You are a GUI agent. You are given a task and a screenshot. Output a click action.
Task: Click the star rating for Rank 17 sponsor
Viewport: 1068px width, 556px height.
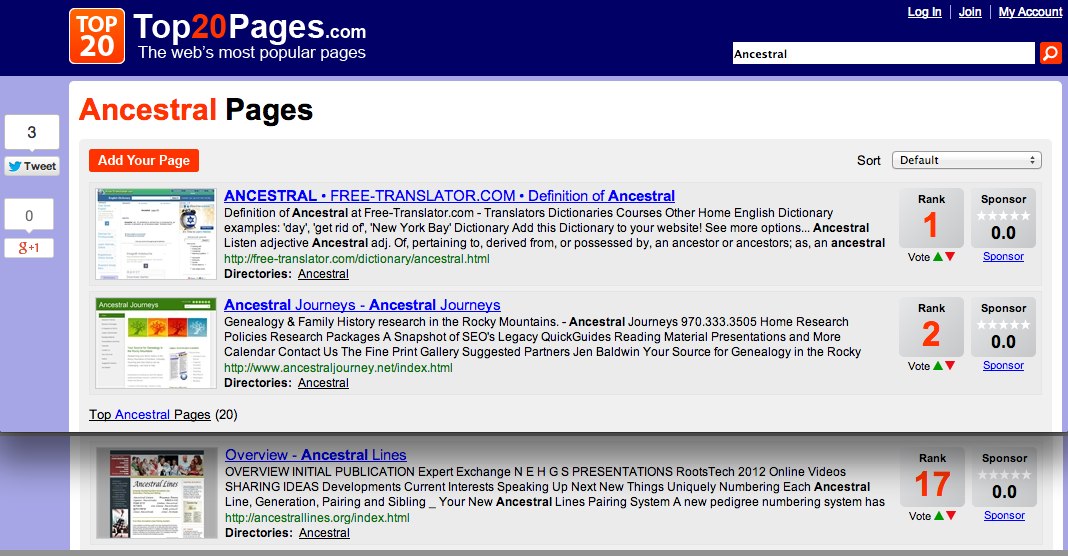[1005, 475]
